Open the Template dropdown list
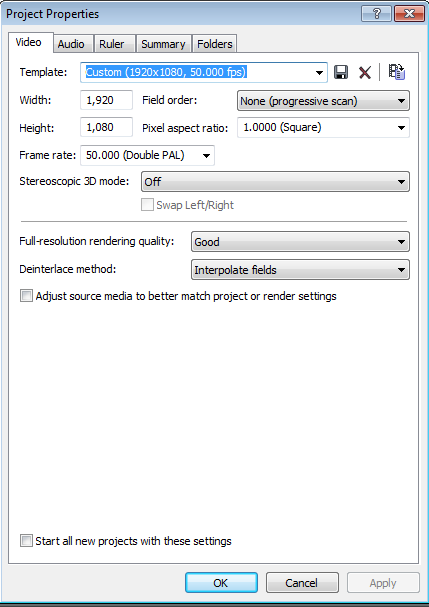429x607 pixels. coord(319,72)
